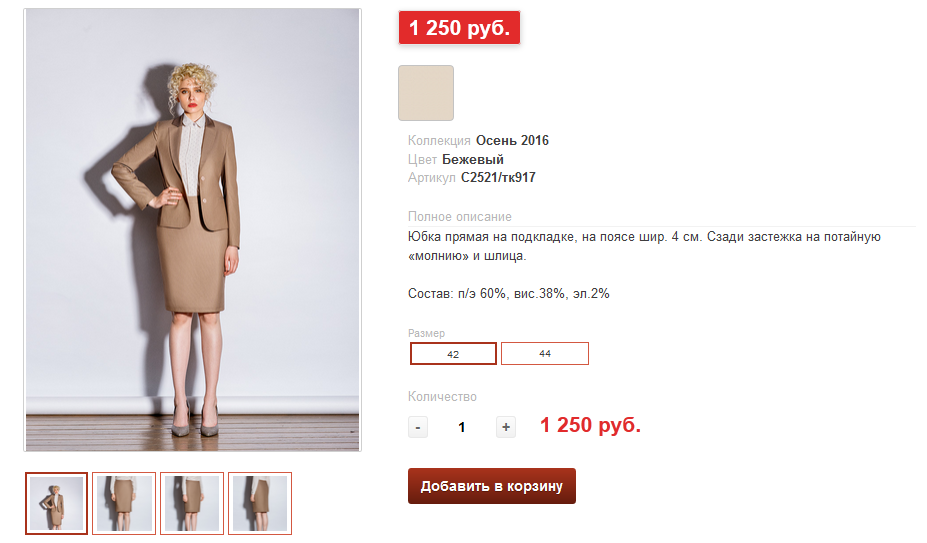Viewport: 927px width, 543px height.
Task: Enlarge the main product photo
Action: tap(192, 230)
